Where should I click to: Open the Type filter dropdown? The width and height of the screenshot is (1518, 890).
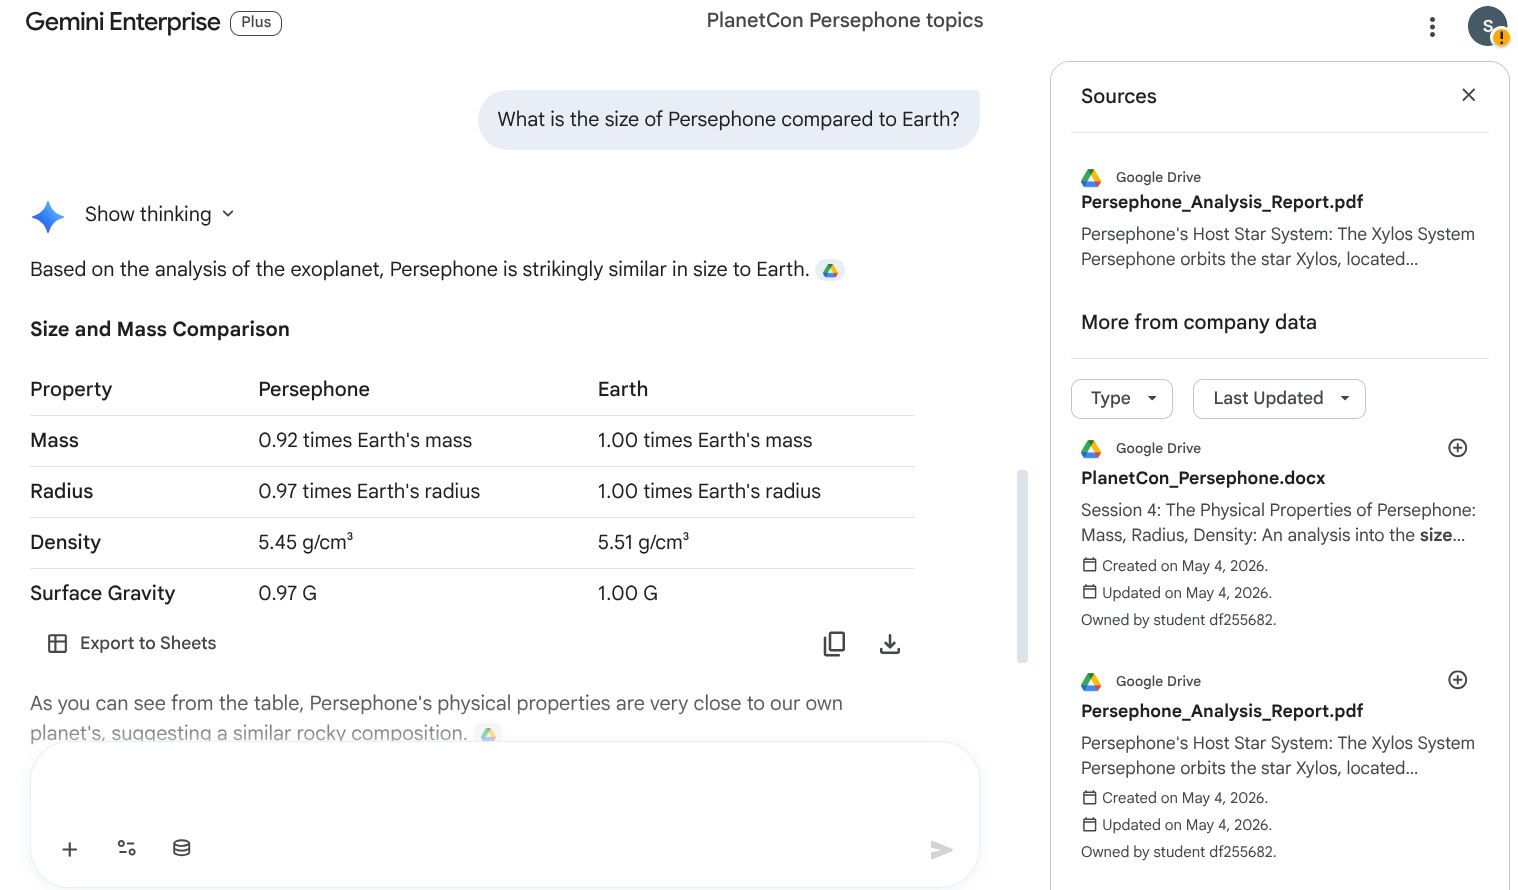click(1122, 398)
